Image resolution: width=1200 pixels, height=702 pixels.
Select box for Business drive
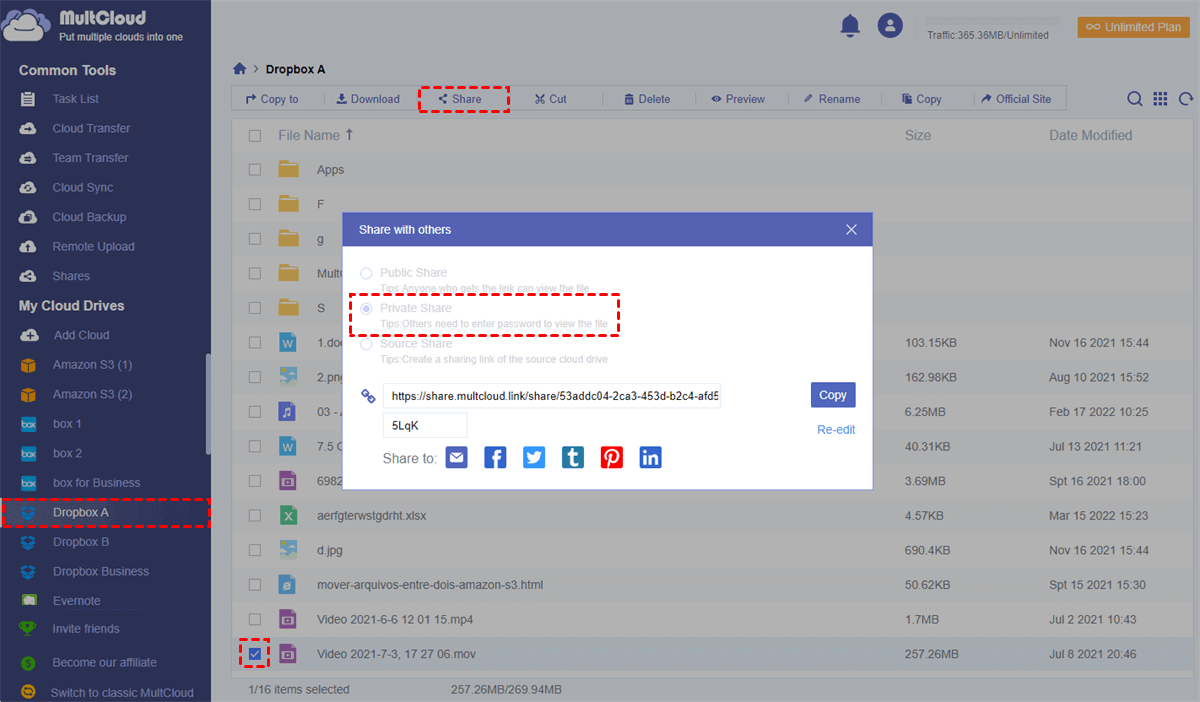[96, 483]
